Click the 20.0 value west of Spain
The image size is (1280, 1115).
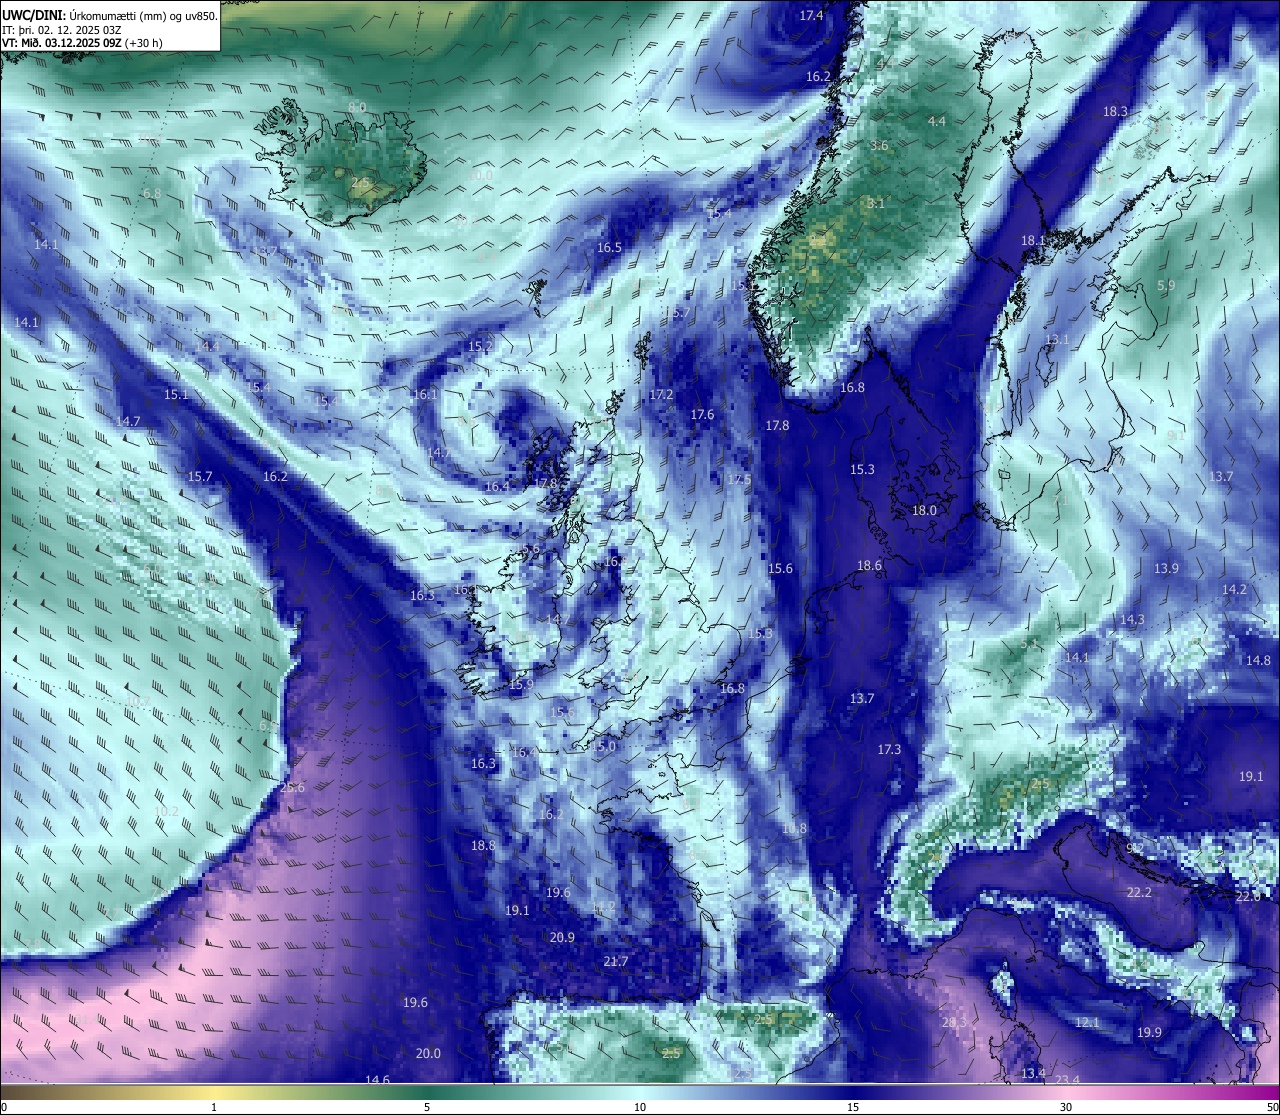[428, 1054]
